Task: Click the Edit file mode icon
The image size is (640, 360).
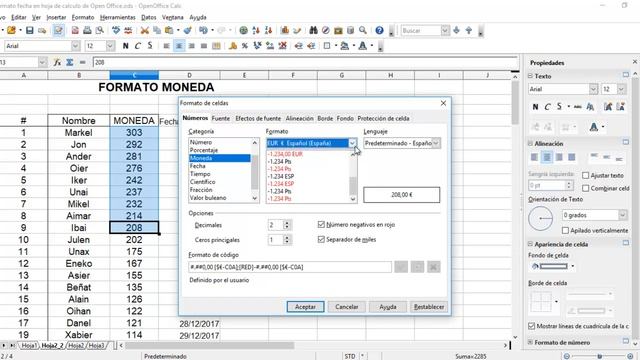Action: (58, 30)
